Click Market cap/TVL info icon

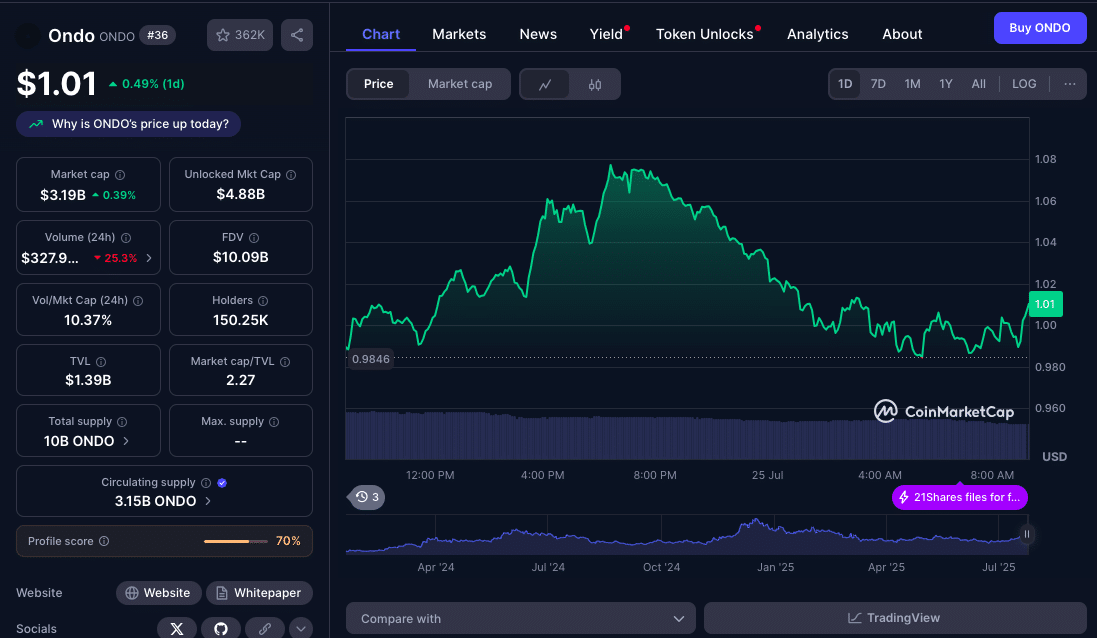285,362
